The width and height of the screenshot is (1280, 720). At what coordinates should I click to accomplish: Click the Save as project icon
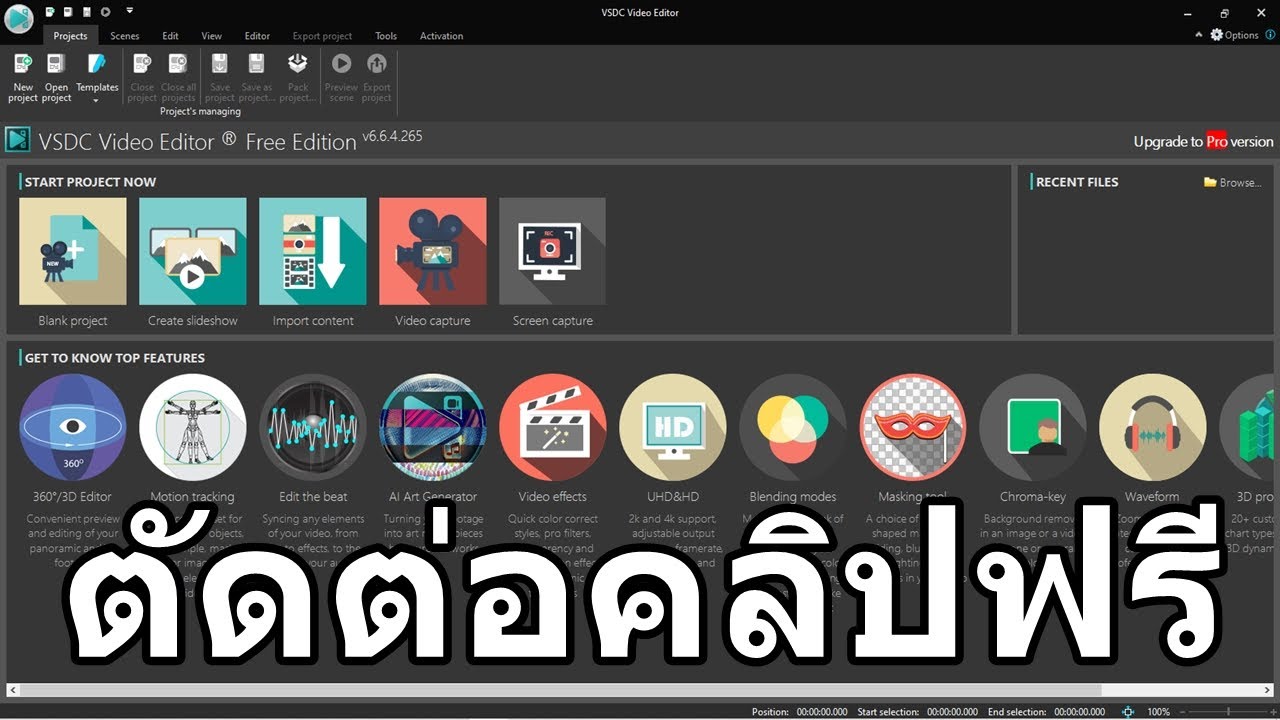click(256, 65)
